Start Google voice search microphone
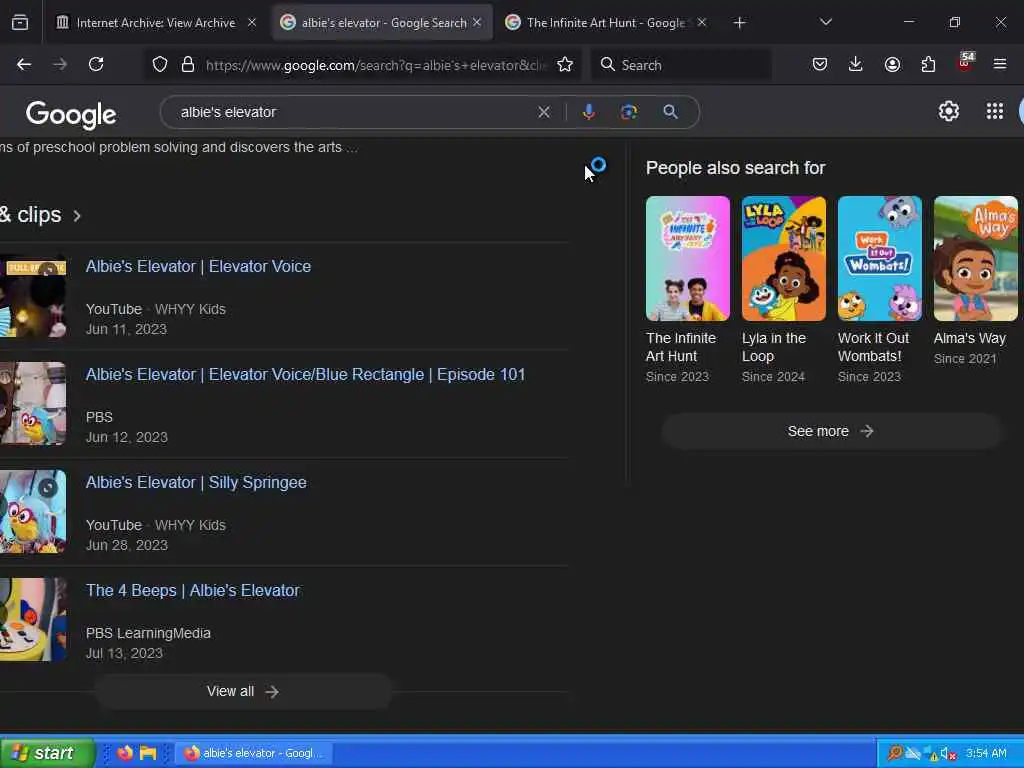 click(588, 112)
